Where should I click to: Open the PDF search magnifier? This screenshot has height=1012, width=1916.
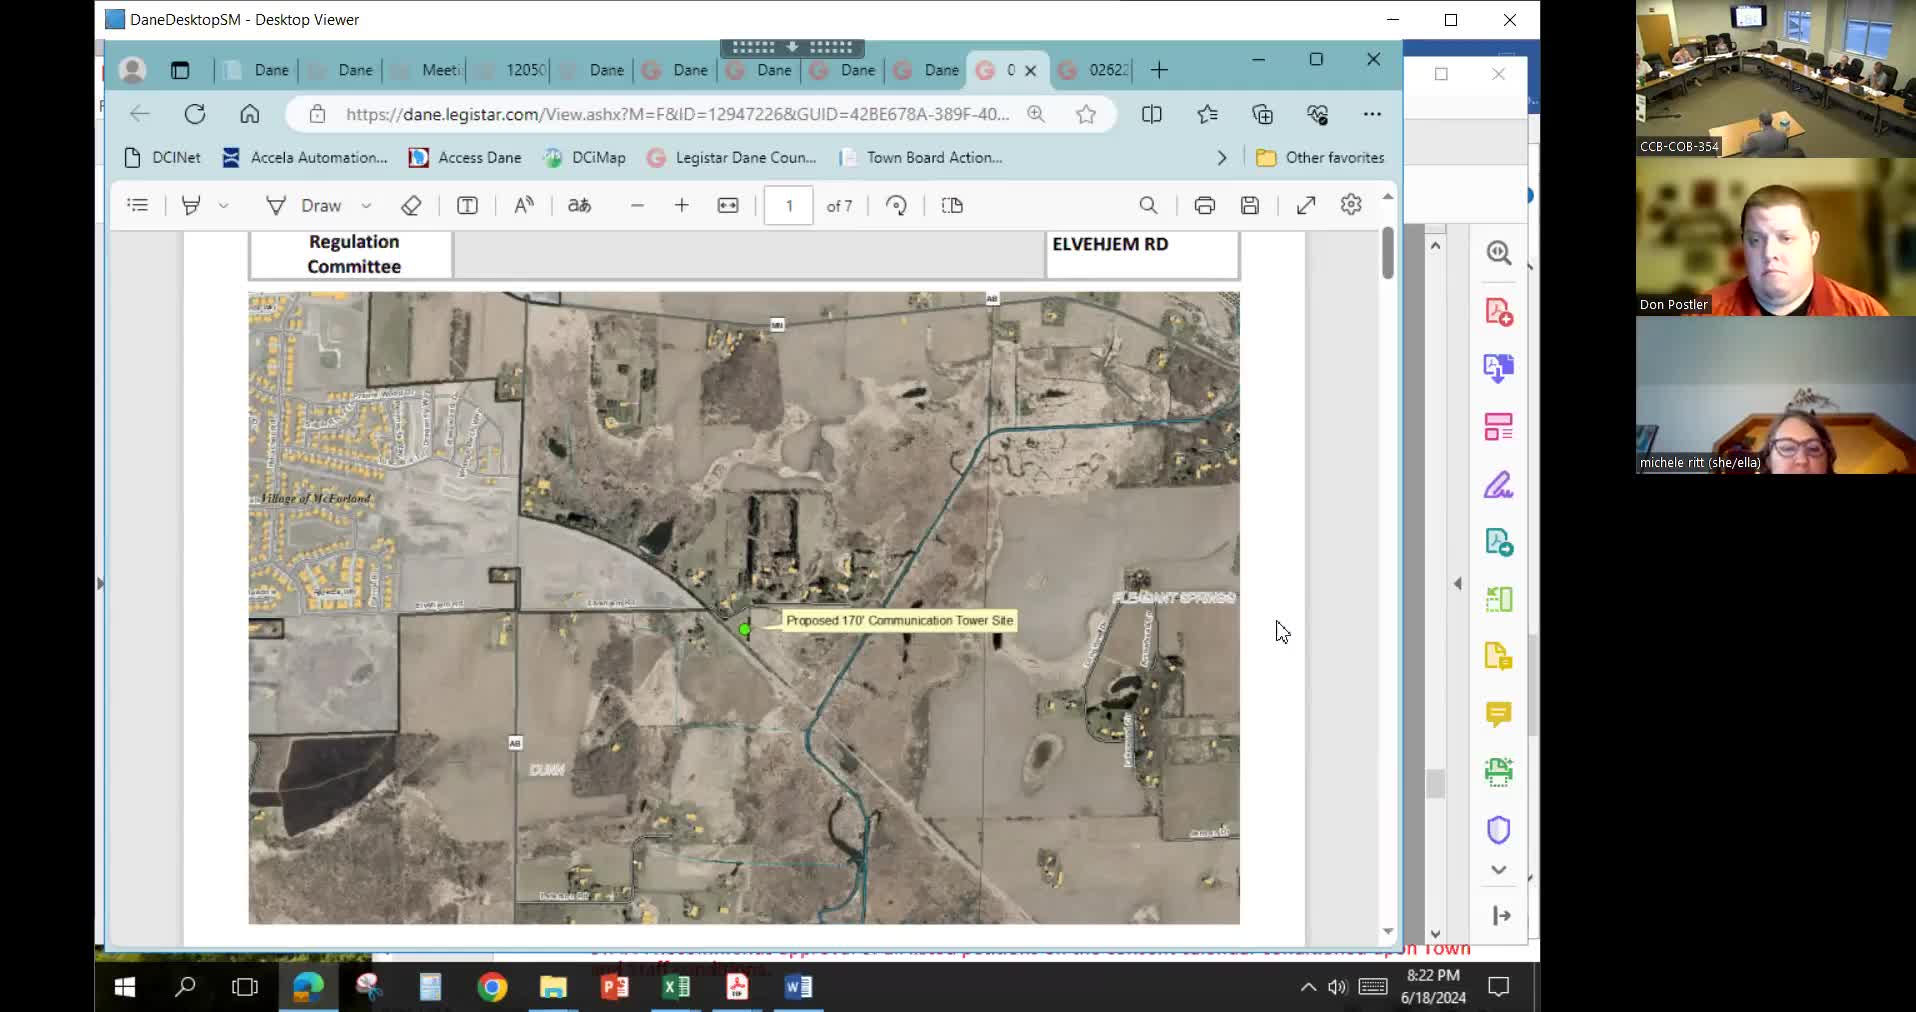(x=1148, y=205)
